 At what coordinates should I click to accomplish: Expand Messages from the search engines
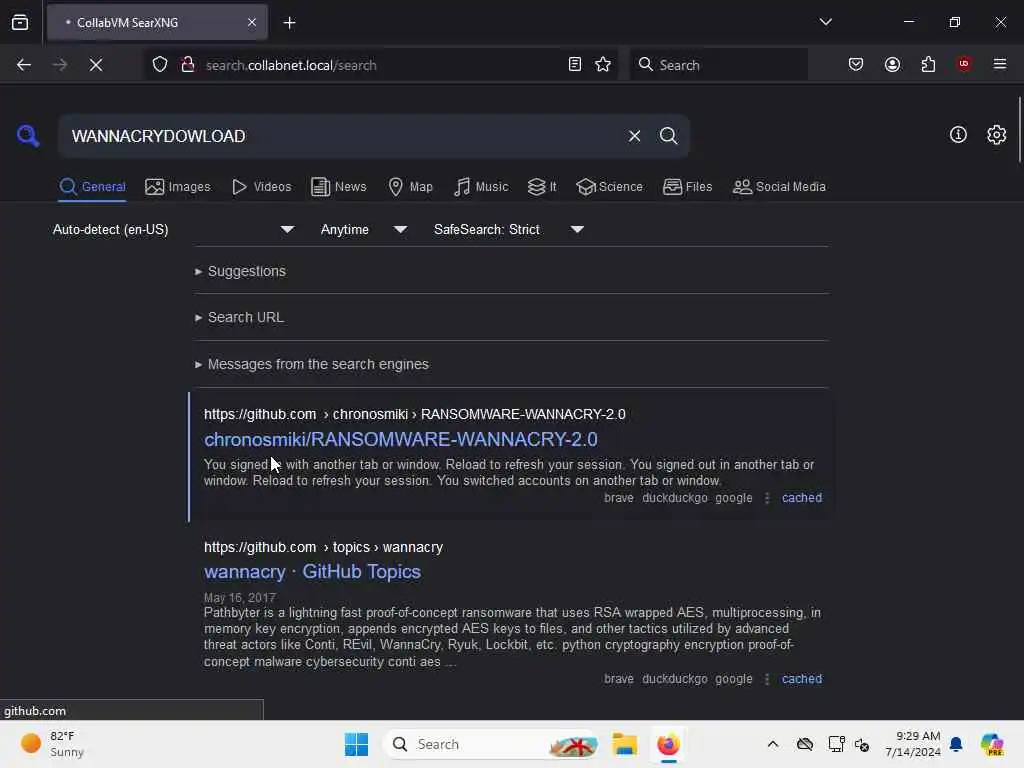click(312, 364)
